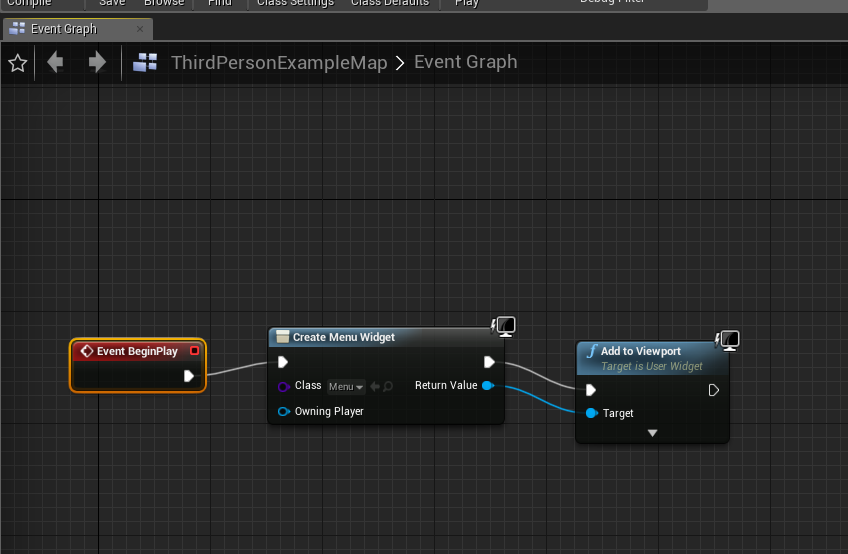The image size is (848, 554).
Task: Click the monitor icon above Create Menu Widget
Action: pyautogui.click(x=504, y=326)
